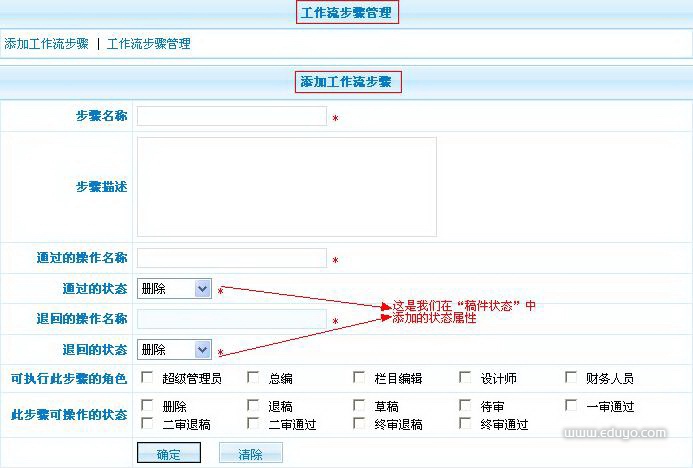Focus the 步骤名称 text field
The width and height of the screenshot is (693, 468).
click(232, 116)
